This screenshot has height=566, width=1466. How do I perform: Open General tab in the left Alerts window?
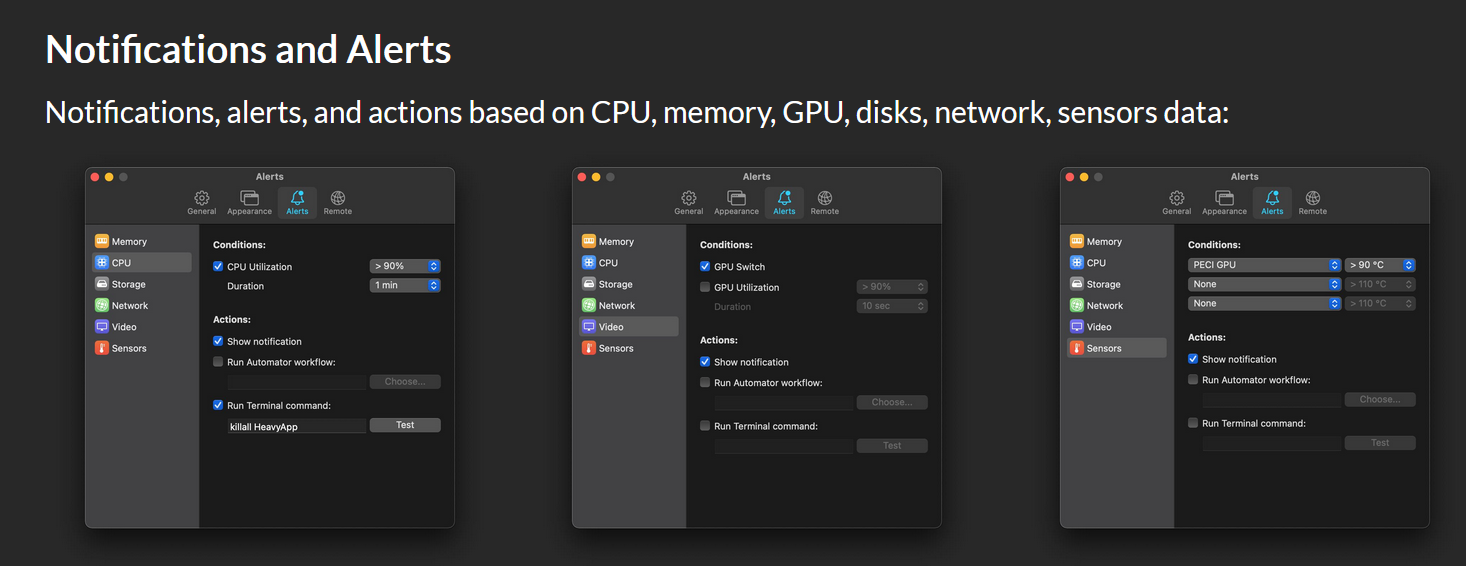(x=201, y=202)
